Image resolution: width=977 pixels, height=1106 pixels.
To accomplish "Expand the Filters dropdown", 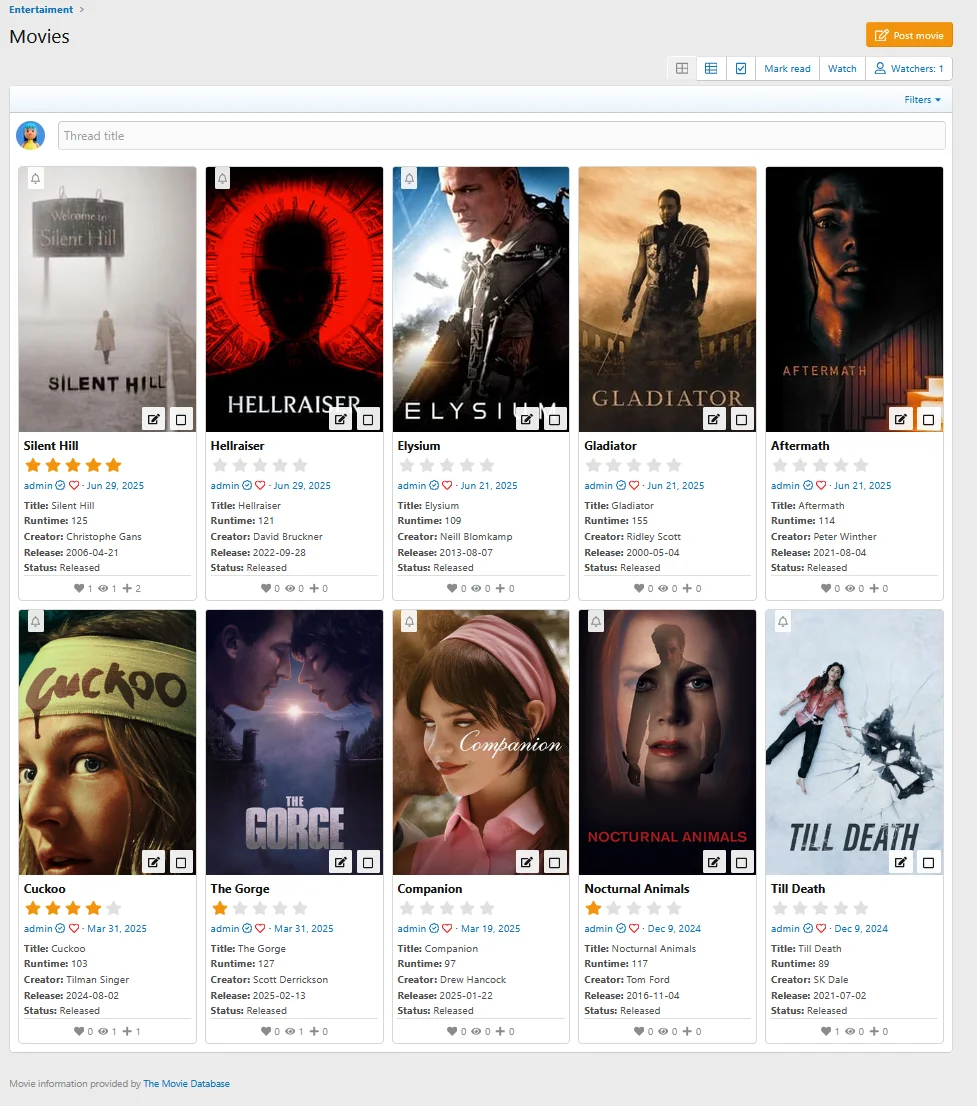I will coord(923,99).
